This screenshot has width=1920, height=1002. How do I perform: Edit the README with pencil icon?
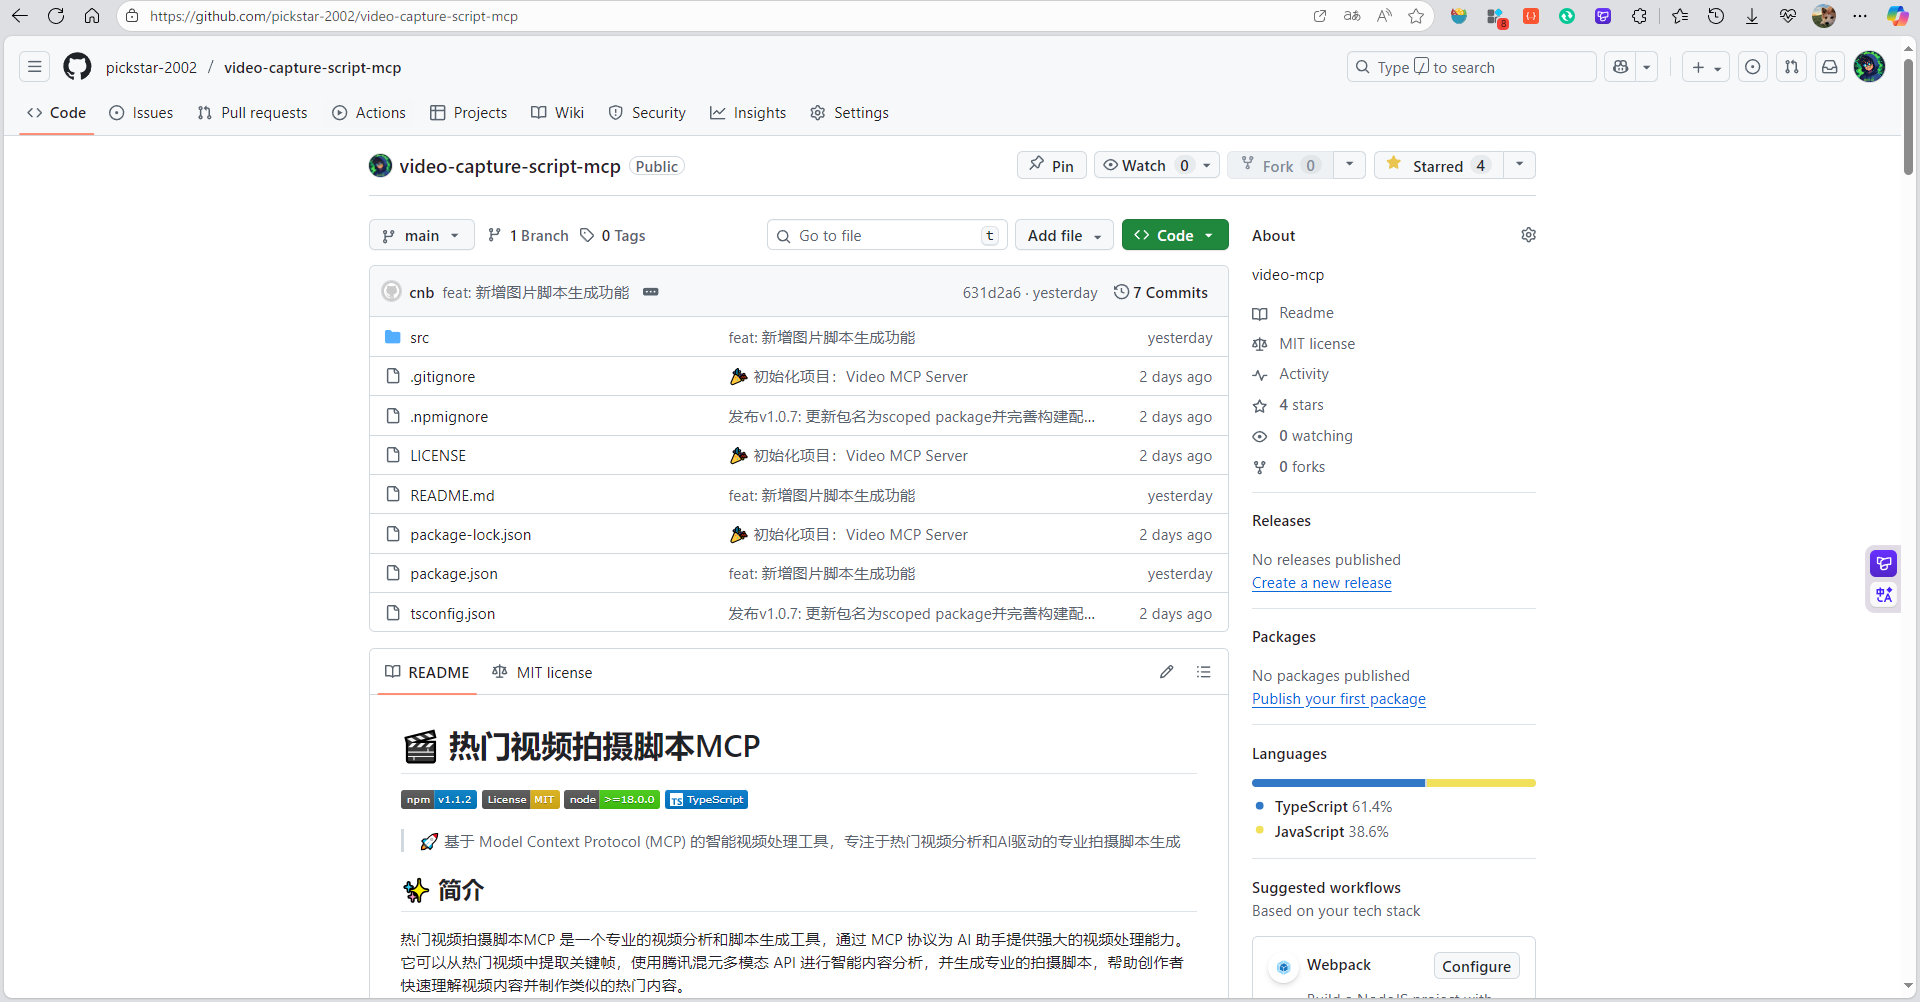1166,672
